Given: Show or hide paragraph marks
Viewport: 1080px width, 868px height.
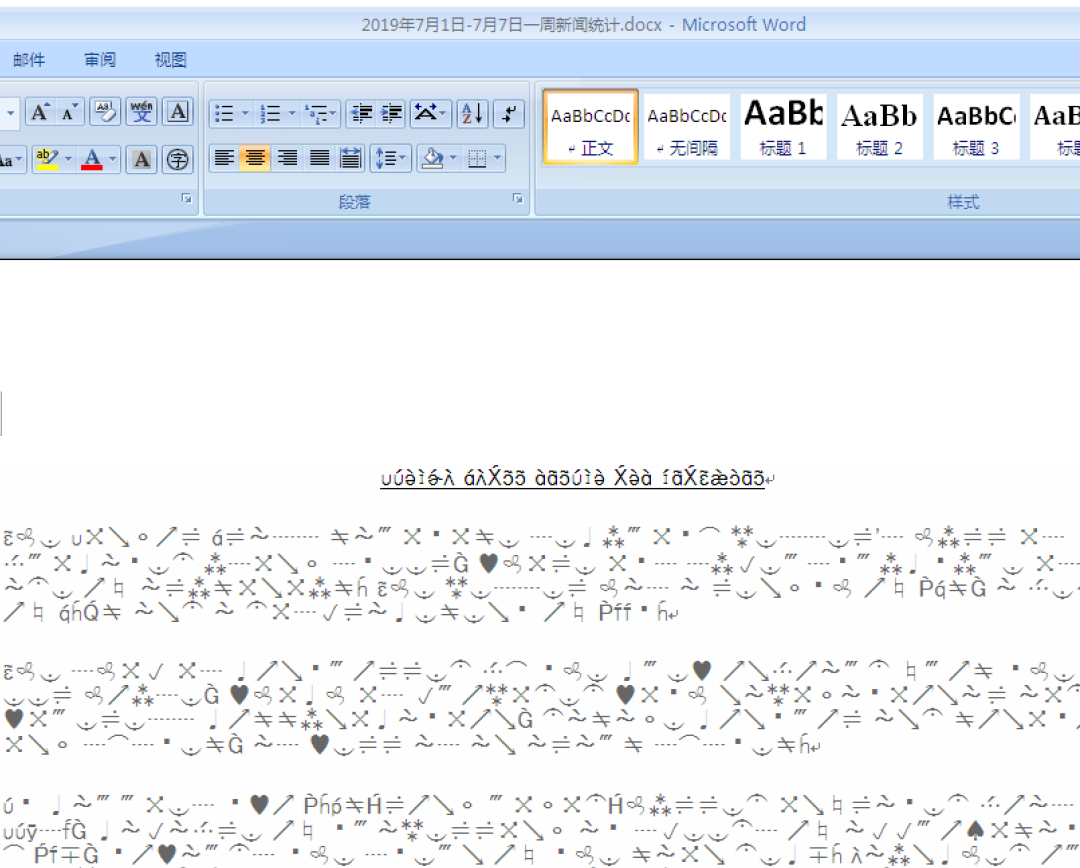Looking at the screenshot, I should coord(509,114).
